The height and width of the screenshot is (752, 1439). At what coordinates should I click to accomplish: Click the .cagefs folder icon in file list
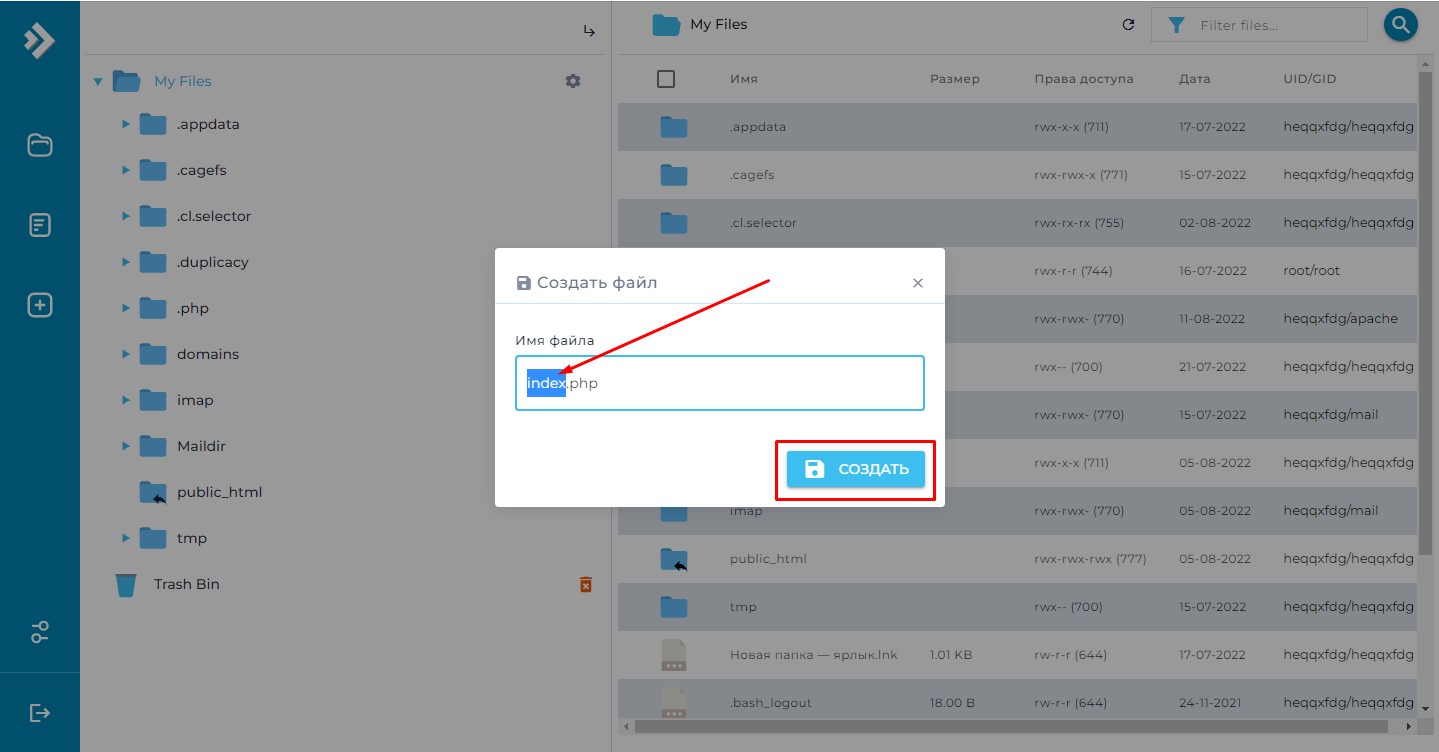(674, 175)
